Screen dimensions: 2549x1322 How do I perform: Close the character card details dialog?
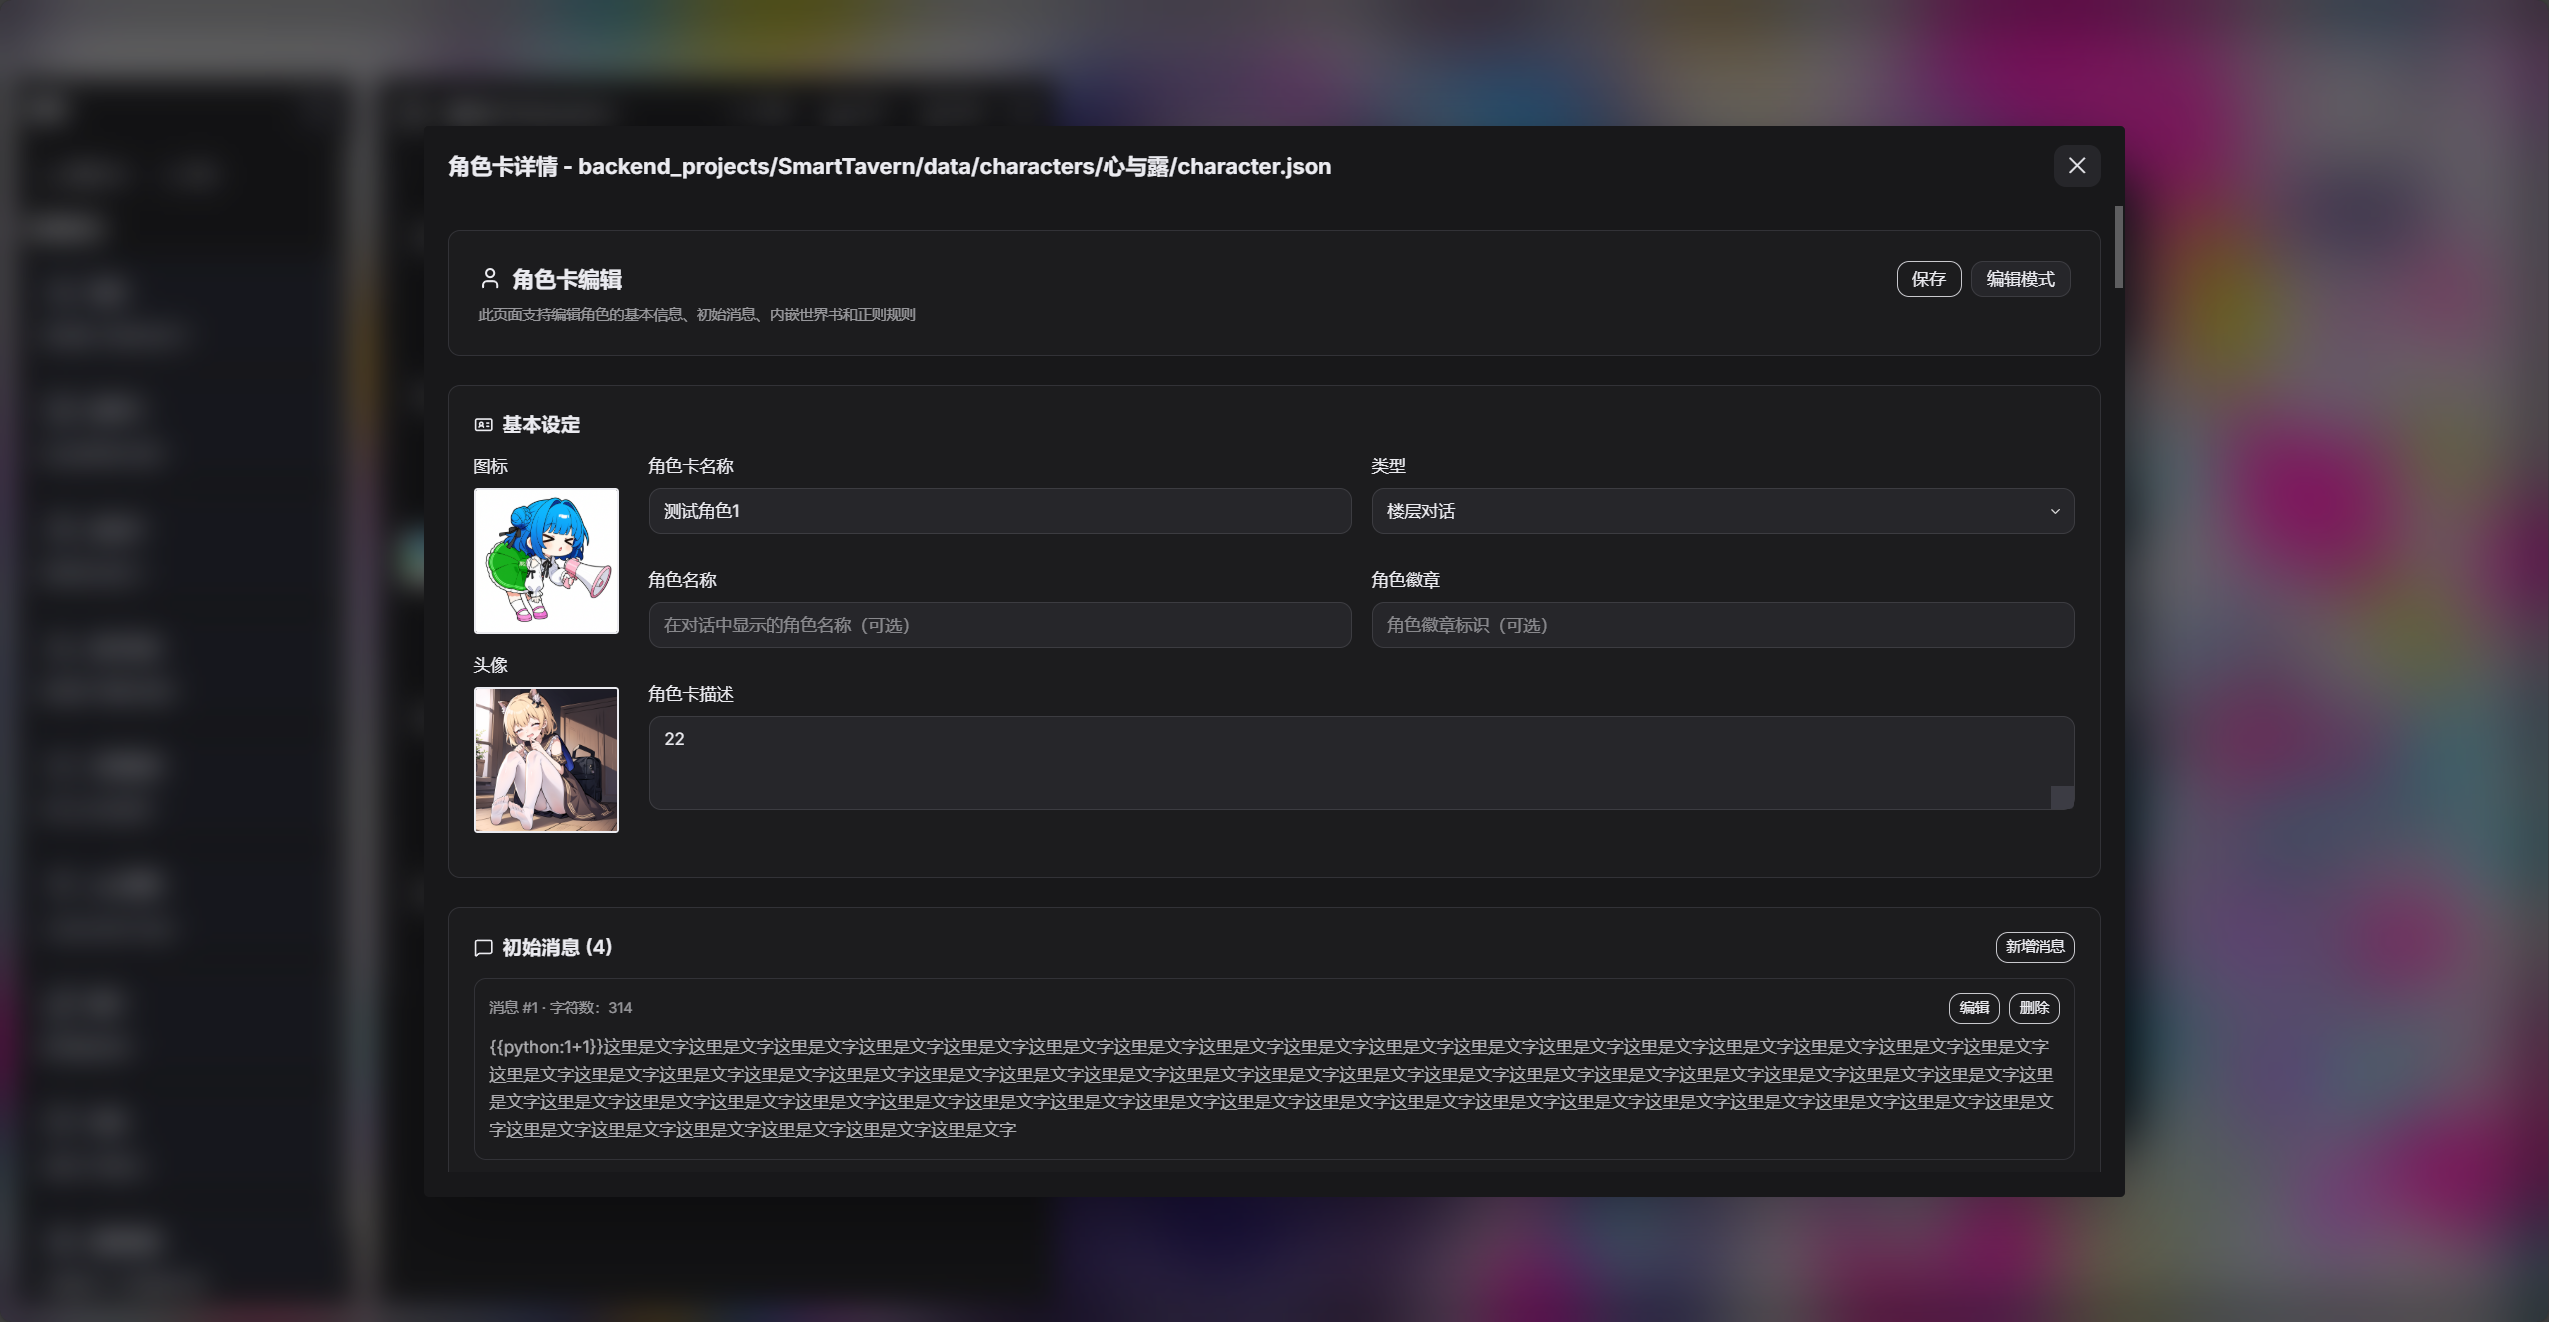pyautogui.click(x=2076, y=166)
